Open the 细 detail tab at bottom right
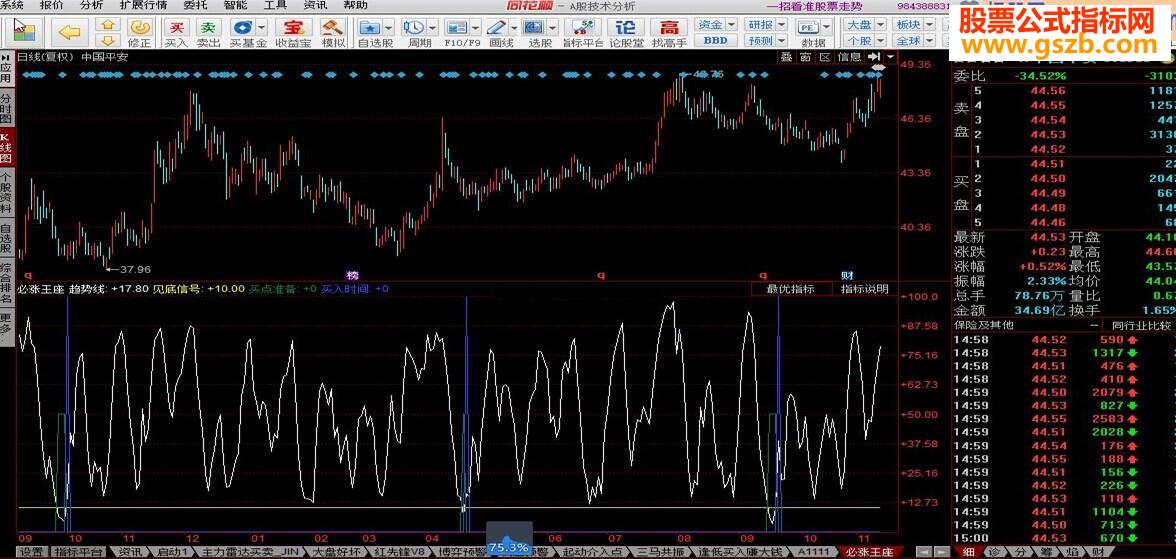The height and width of the screenshot is (559, 1176). 967,551
